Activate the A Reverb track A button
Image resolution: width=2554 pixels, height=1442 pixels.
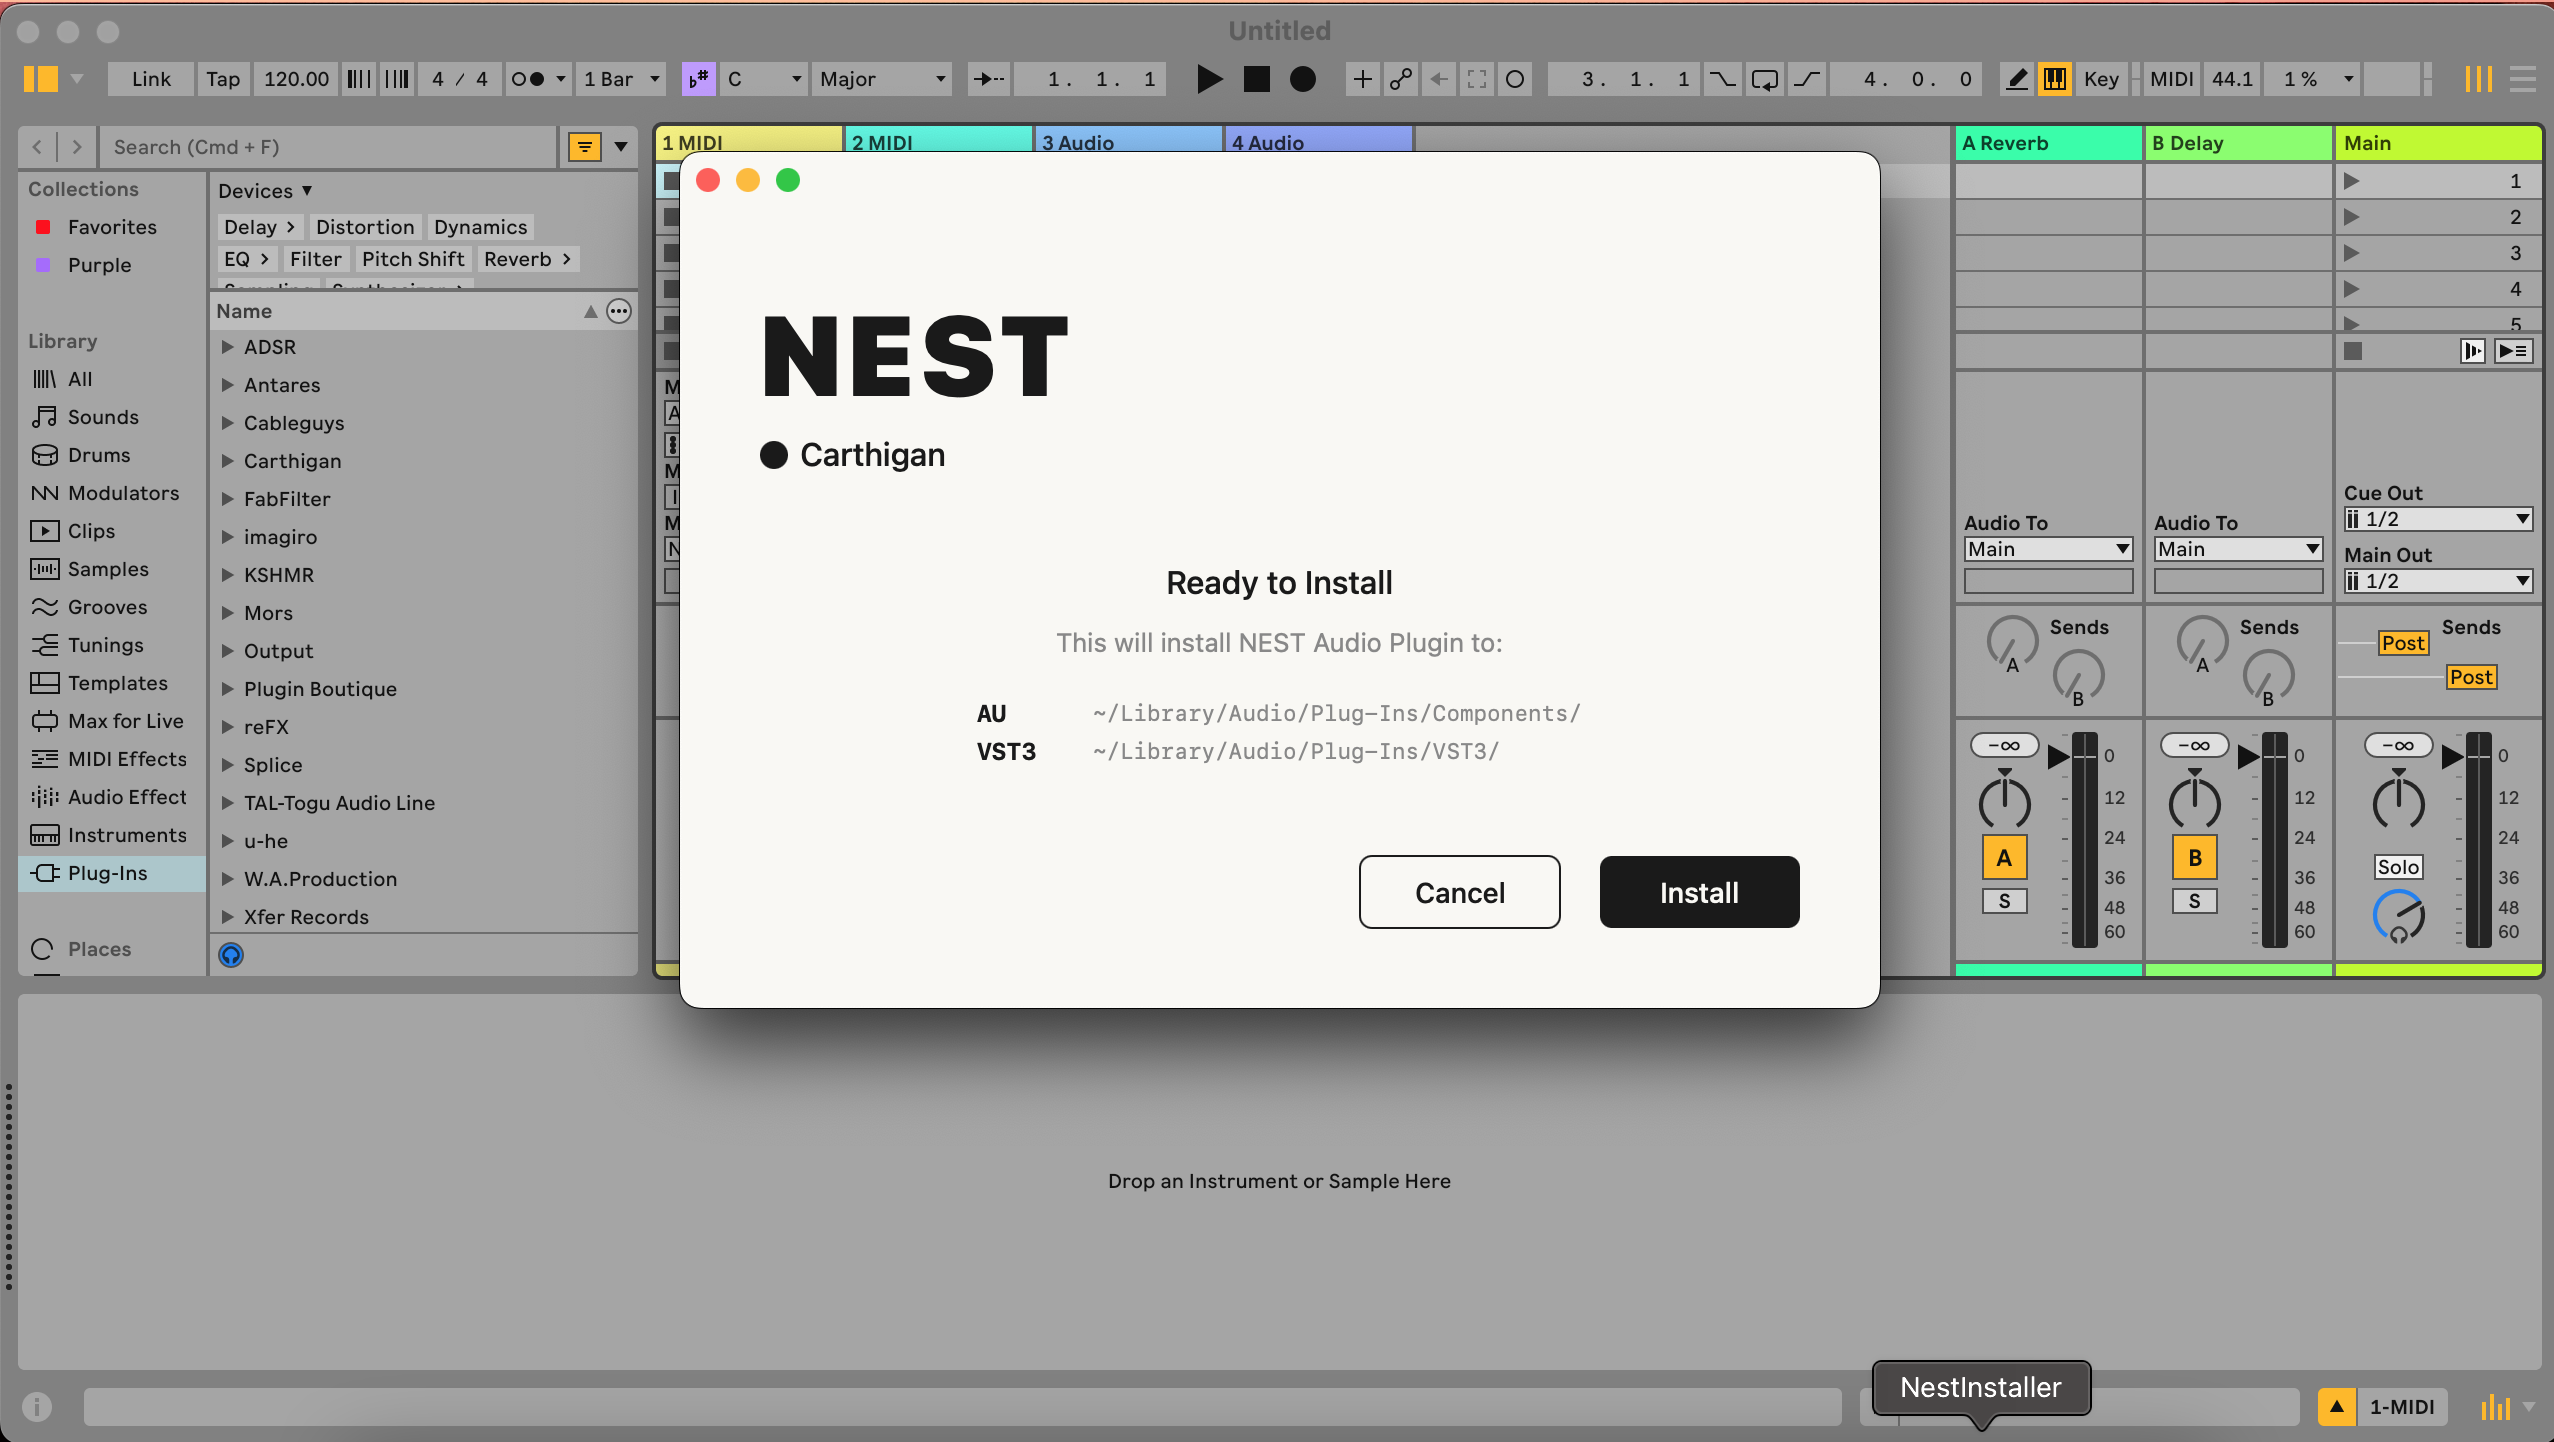pyautogui.click(x=2004, y=857)
